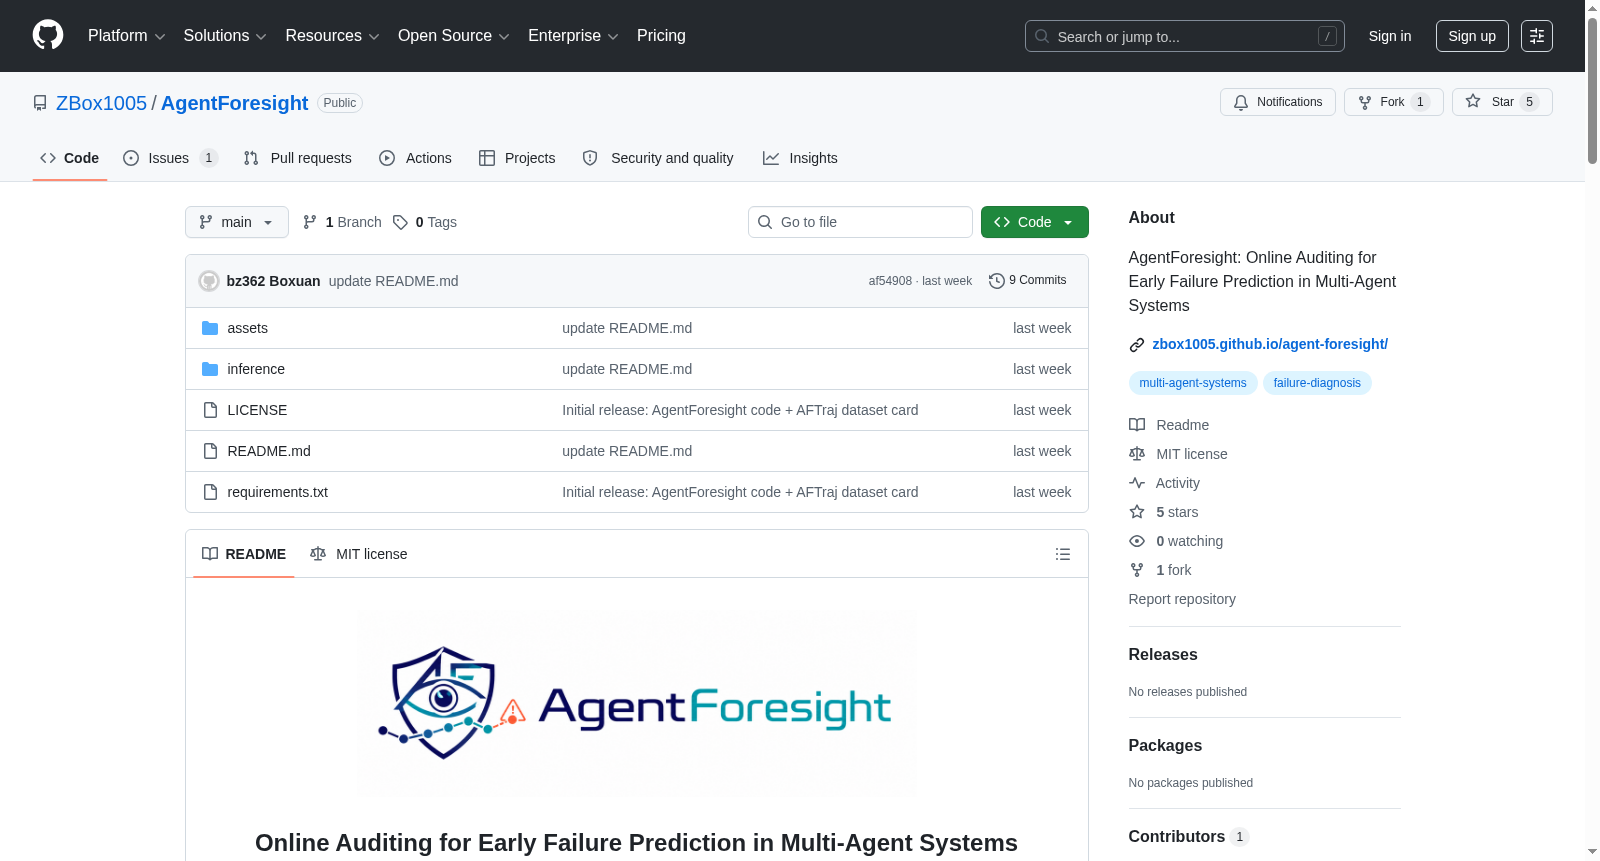The width and height of the screenshot is (1600, 861).
Task: Select the README tab in file viewer
Action: coord(244,554)
